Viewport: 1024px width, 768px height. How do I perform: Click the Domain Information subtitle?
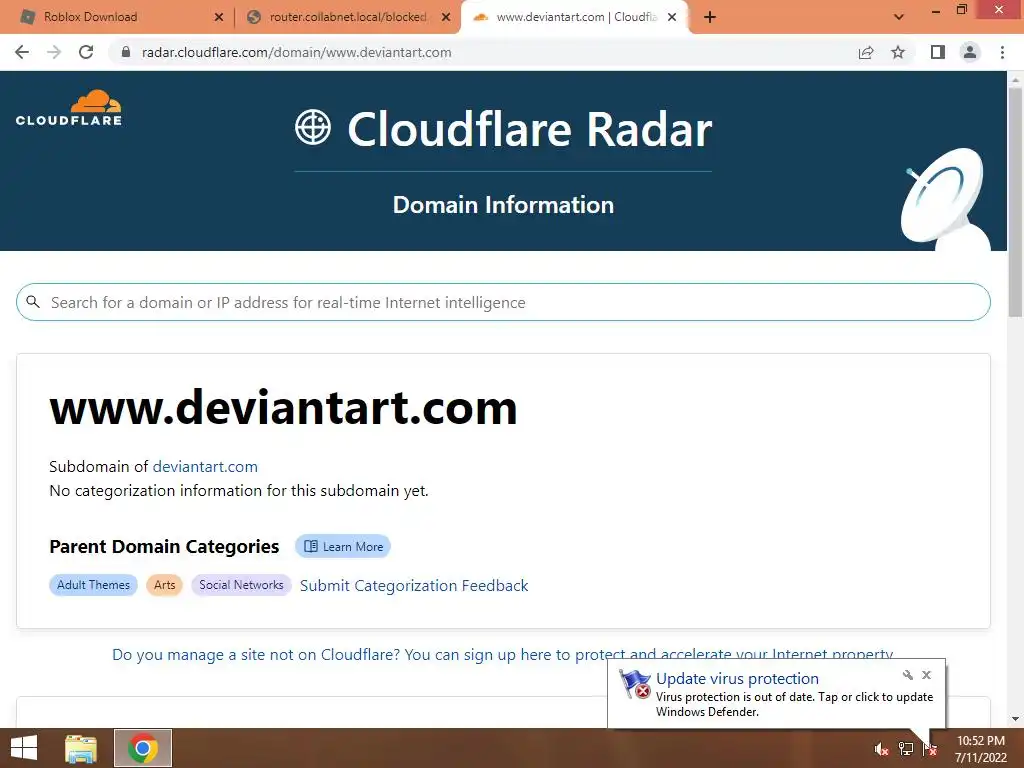click(503, 204)
